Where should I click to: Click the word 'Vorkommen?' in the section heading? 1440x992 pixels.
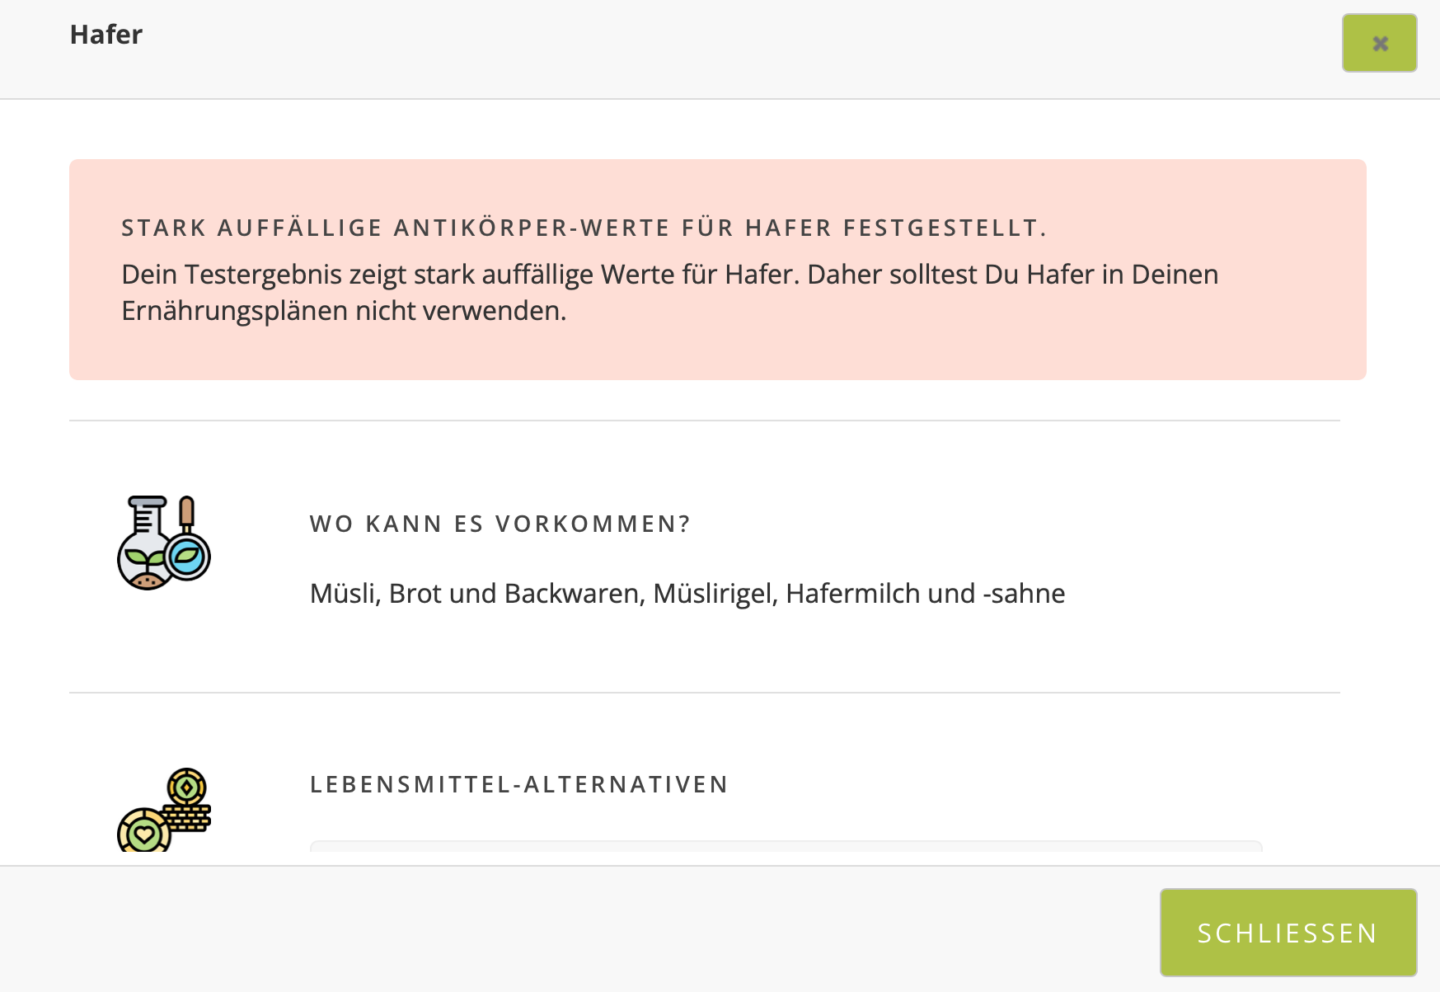click(x=592, y=524)
